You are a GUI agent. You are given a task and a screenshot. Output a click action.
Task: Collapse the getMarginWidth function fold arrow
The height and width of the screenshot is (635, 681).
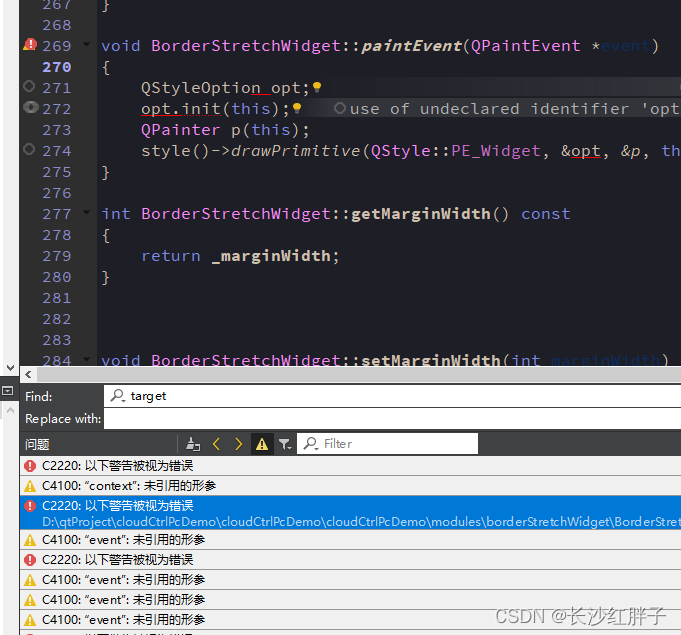point(86,212)
